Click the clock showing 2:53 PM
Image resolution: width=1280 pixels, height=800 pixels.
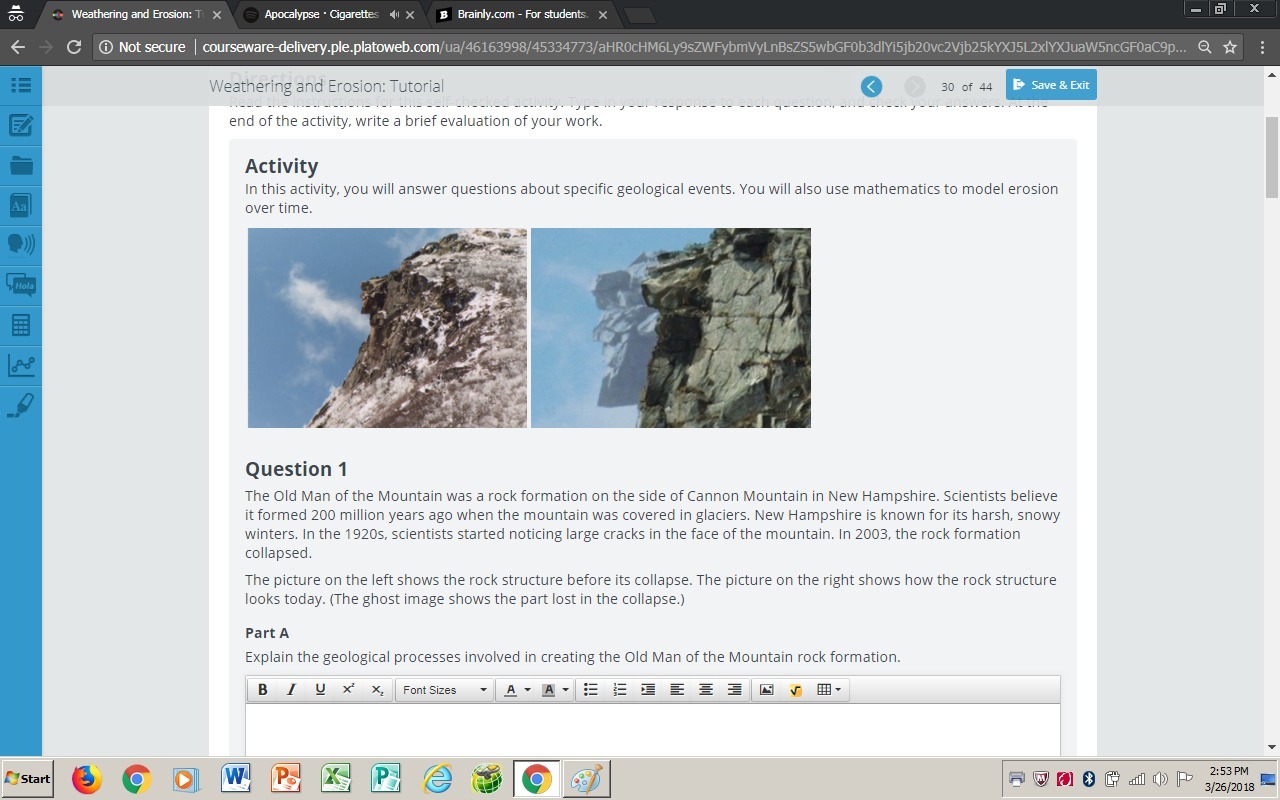click(x=1229, y=771)
